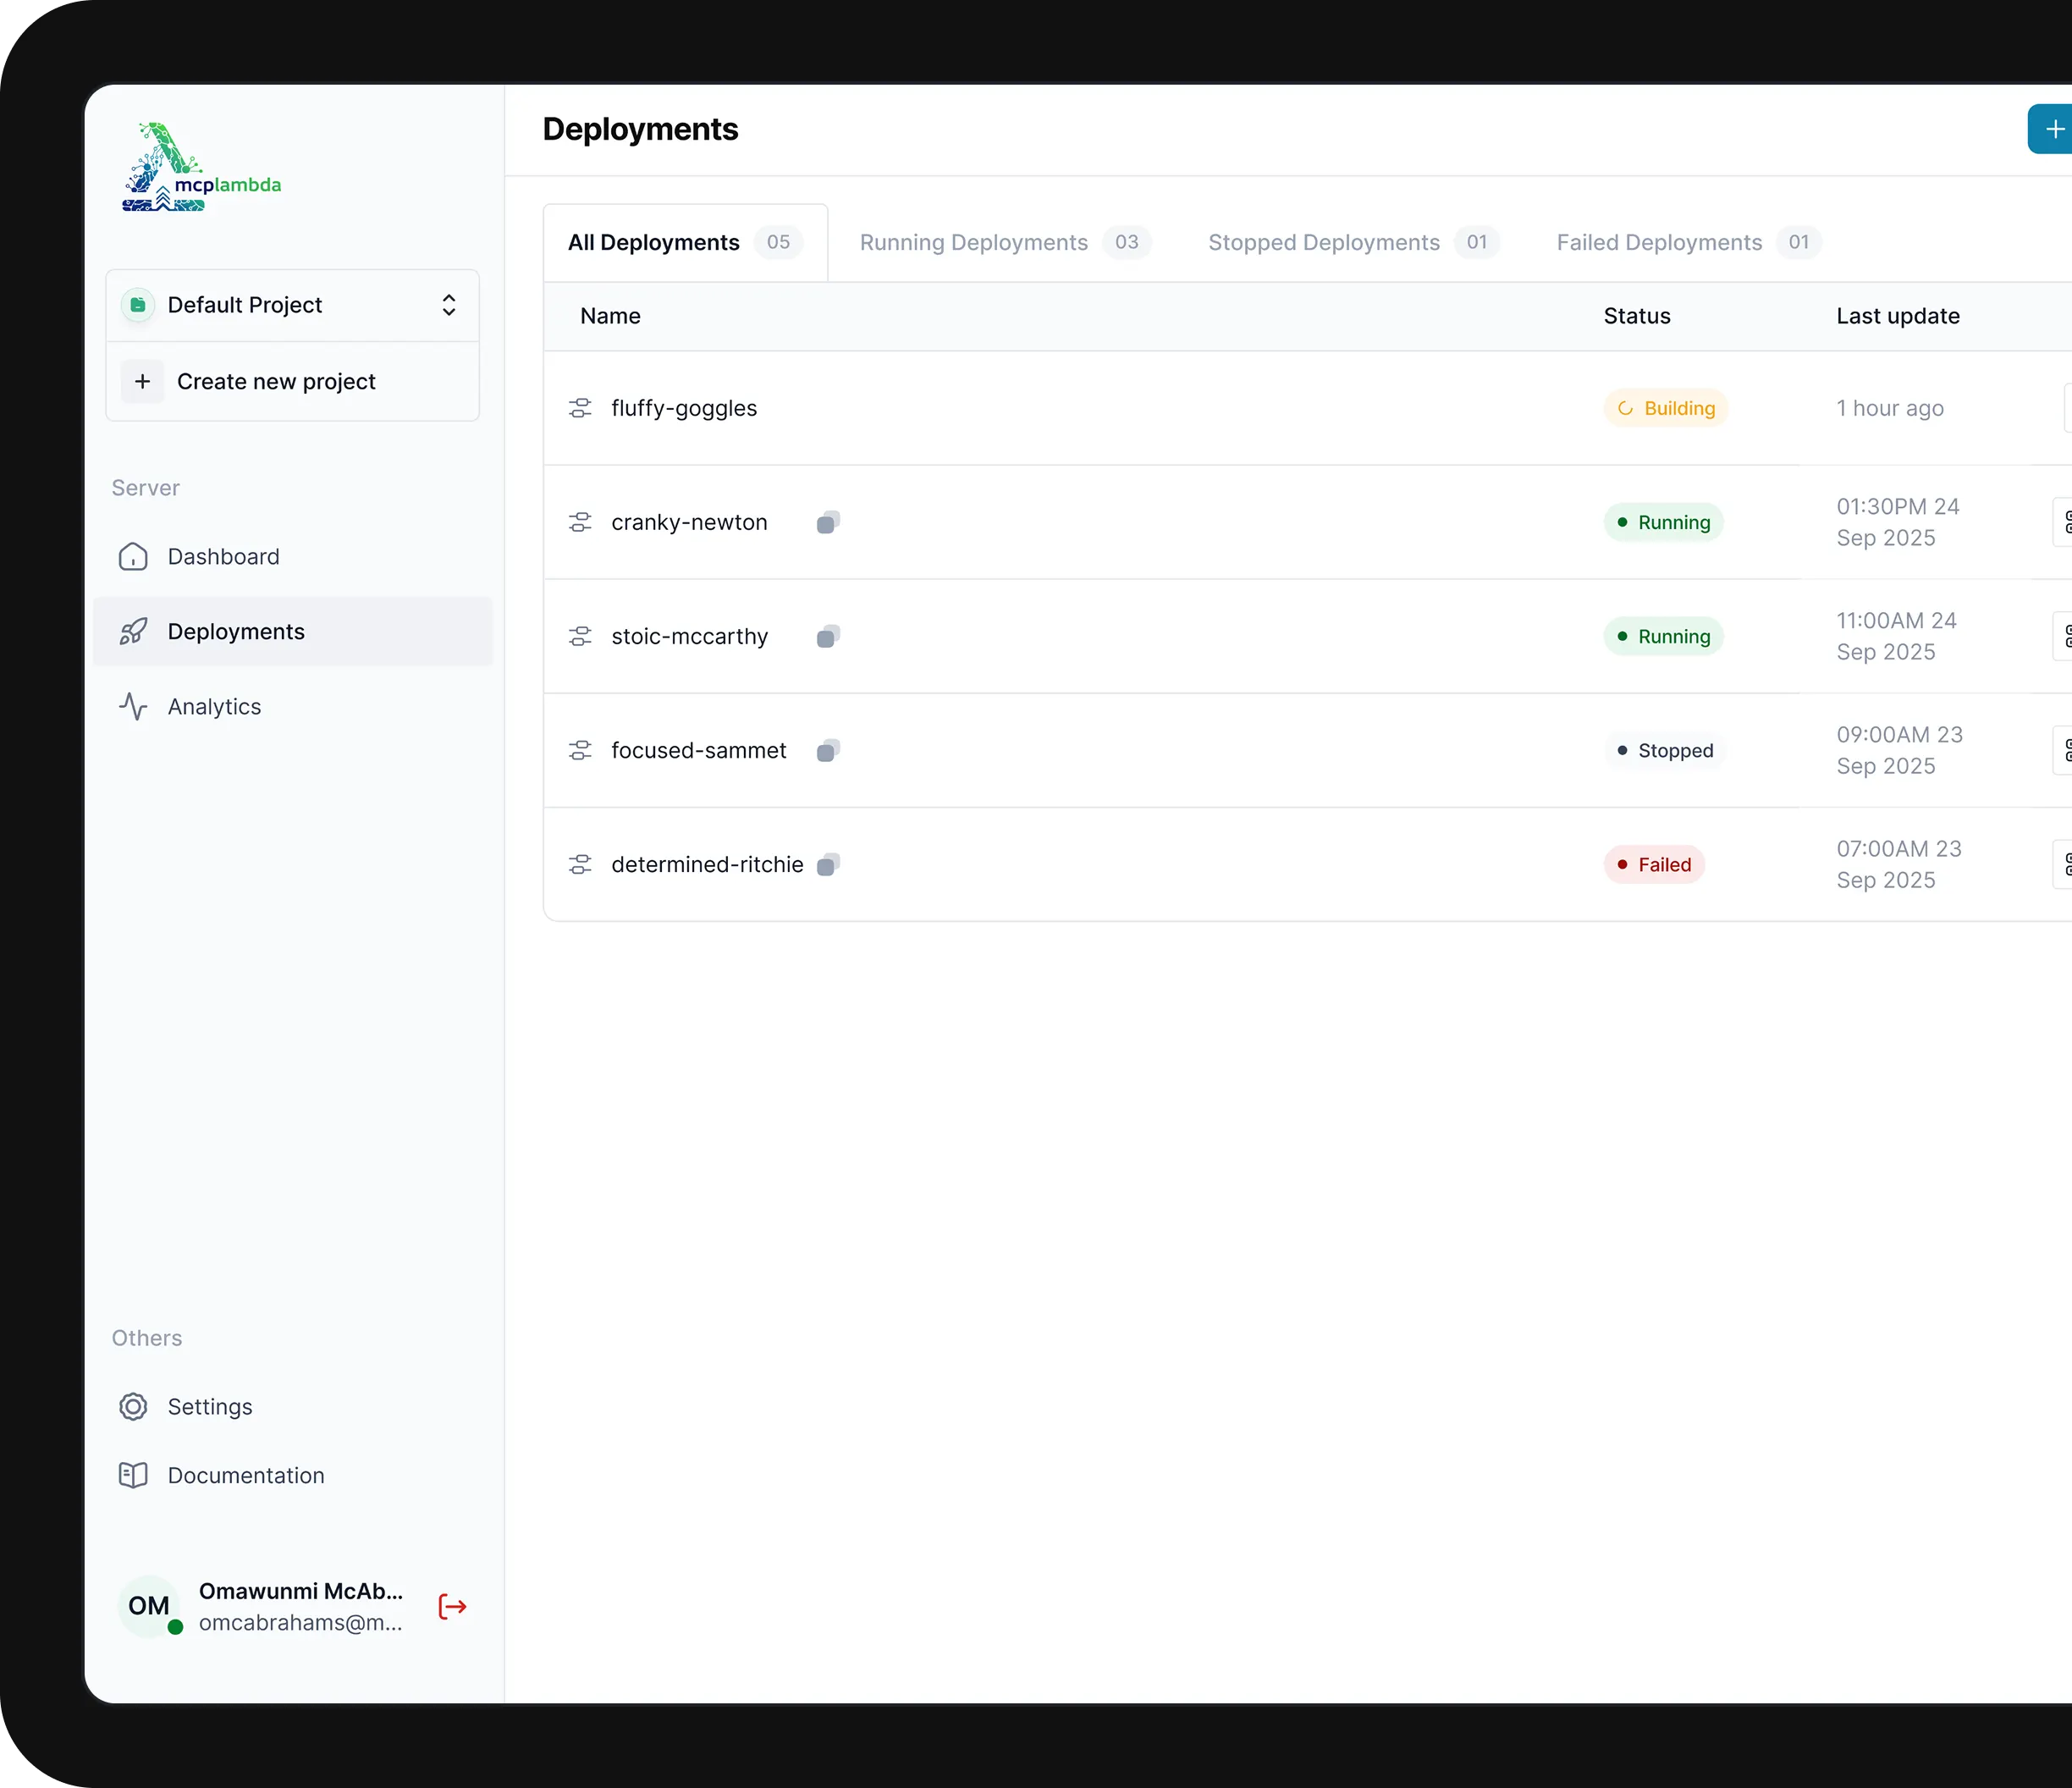Click the OM user avatar
Screen dimensions: 2072x1788
[149, 1606]
